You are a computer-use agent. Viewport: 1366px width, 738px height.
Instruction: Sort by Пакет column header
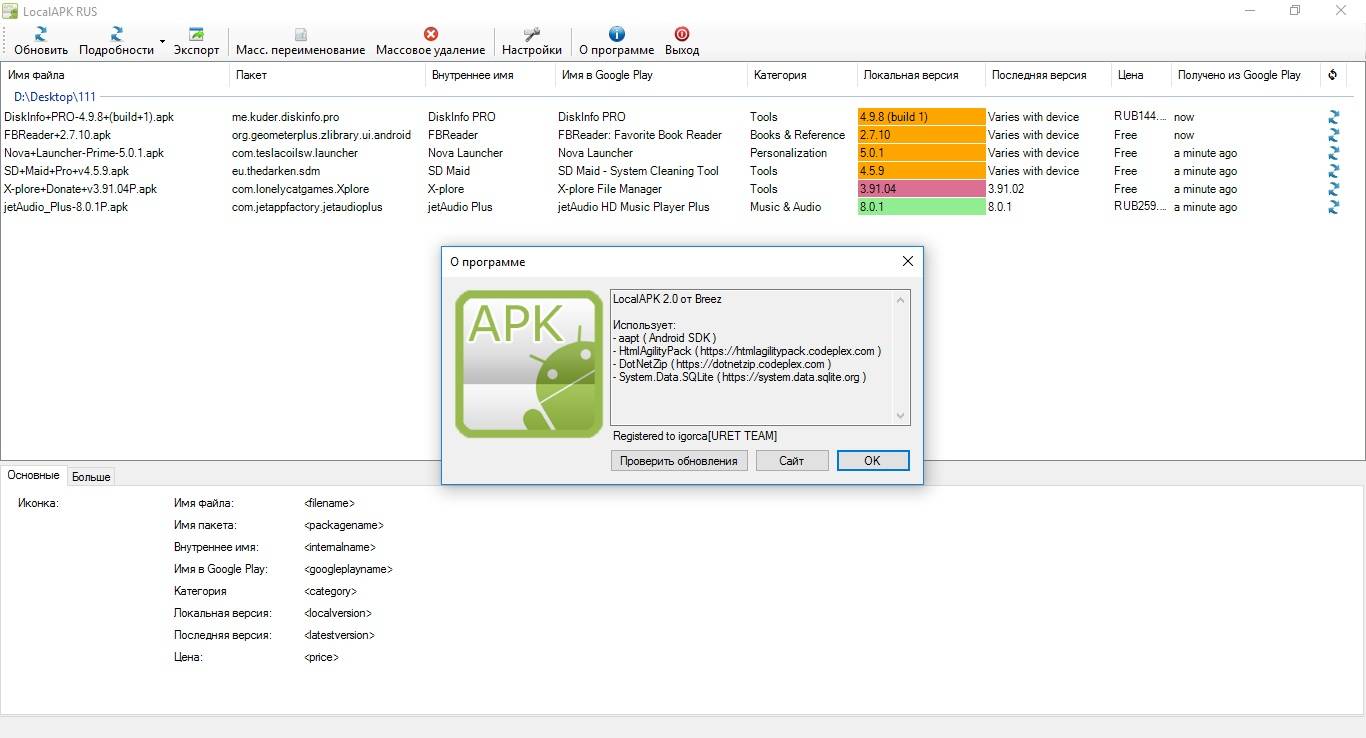point(327,75)
